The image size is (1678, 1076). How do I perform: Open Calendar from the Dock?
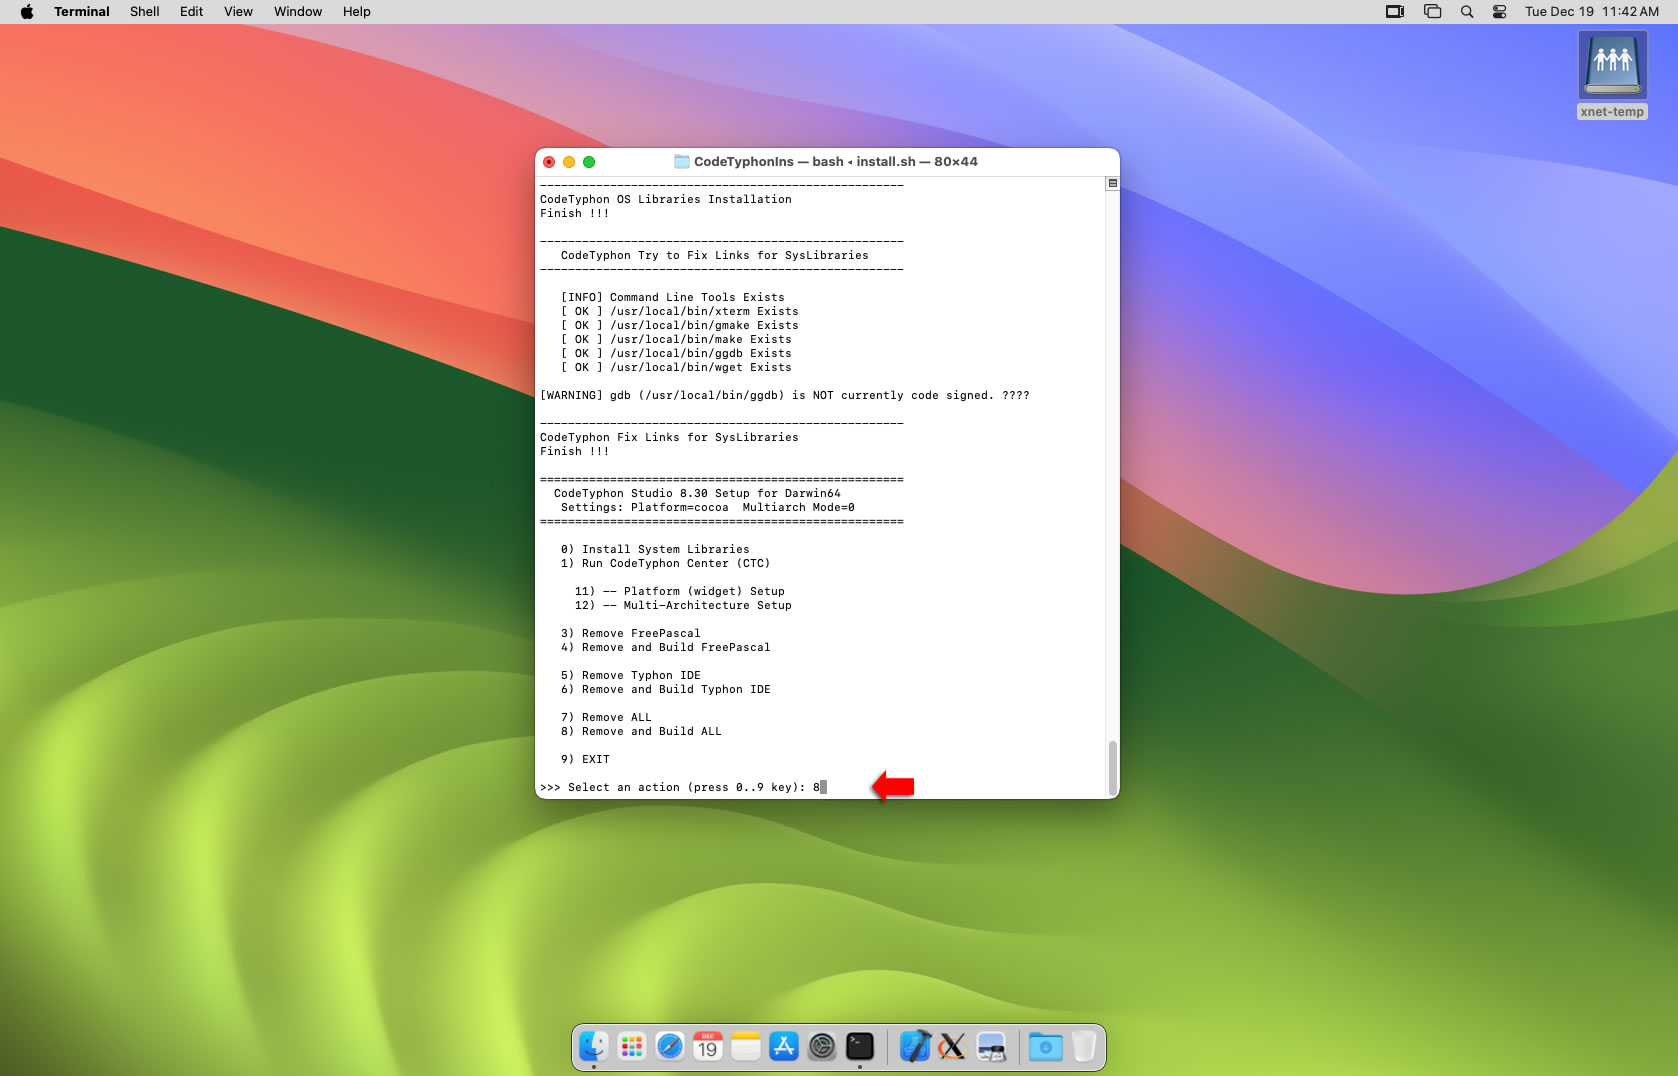click(x=708, y=1047)
